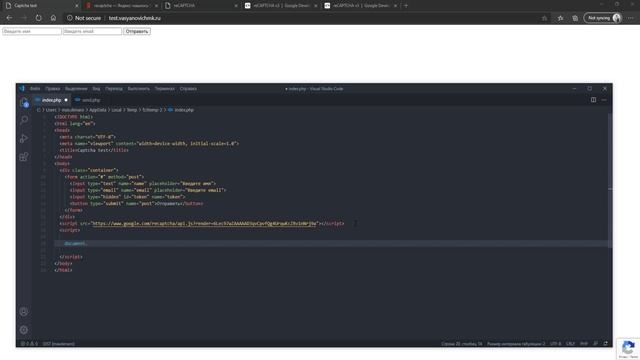Click the VS Code logo in the title bar
Viewport: 640px width, 360px height.
click(22, 89)
